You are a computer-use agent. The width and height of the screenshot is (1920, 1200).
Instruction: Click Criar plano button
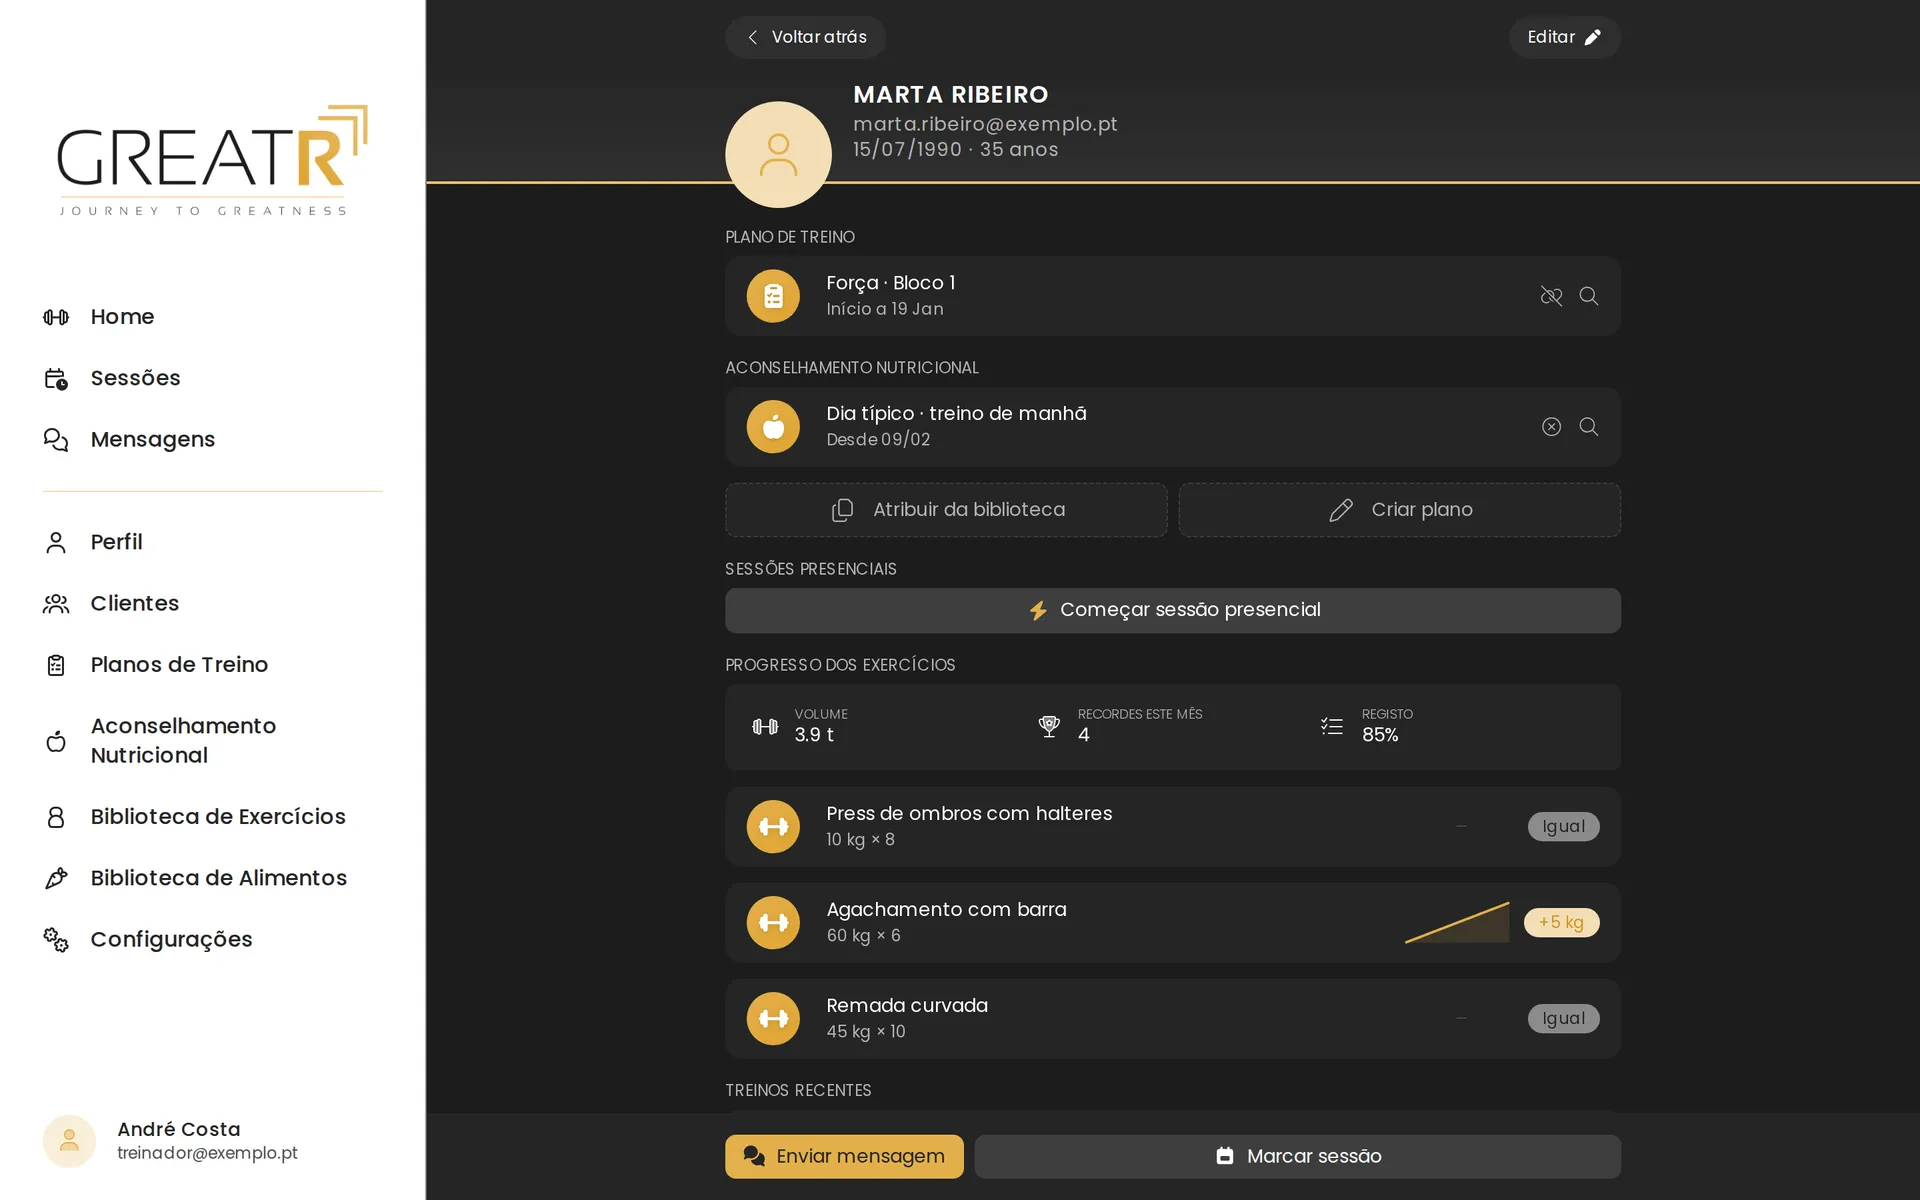[1399, 510]
